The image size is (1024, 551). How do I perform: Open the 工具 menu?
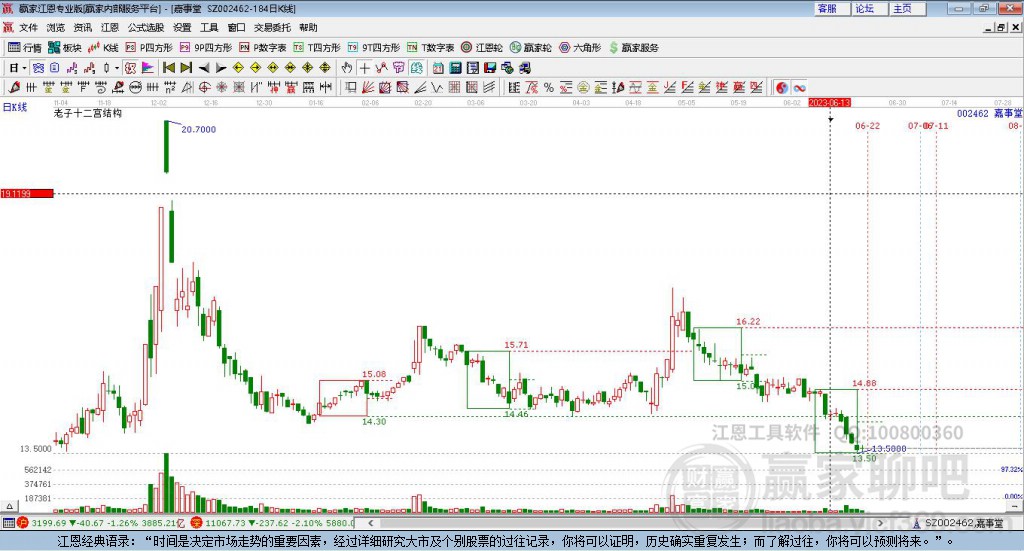coord(209,27)
